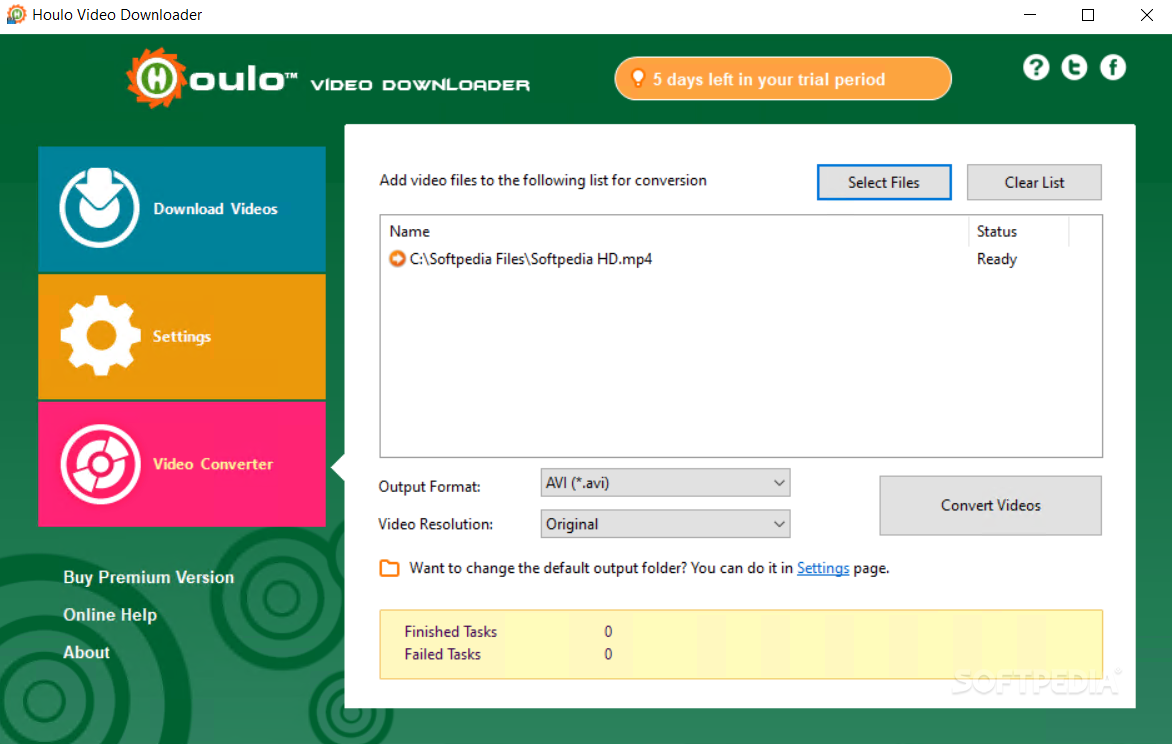1172x744 pixels.
Task: Click the app icon in title bar
Action: click(x=16, y=15)
